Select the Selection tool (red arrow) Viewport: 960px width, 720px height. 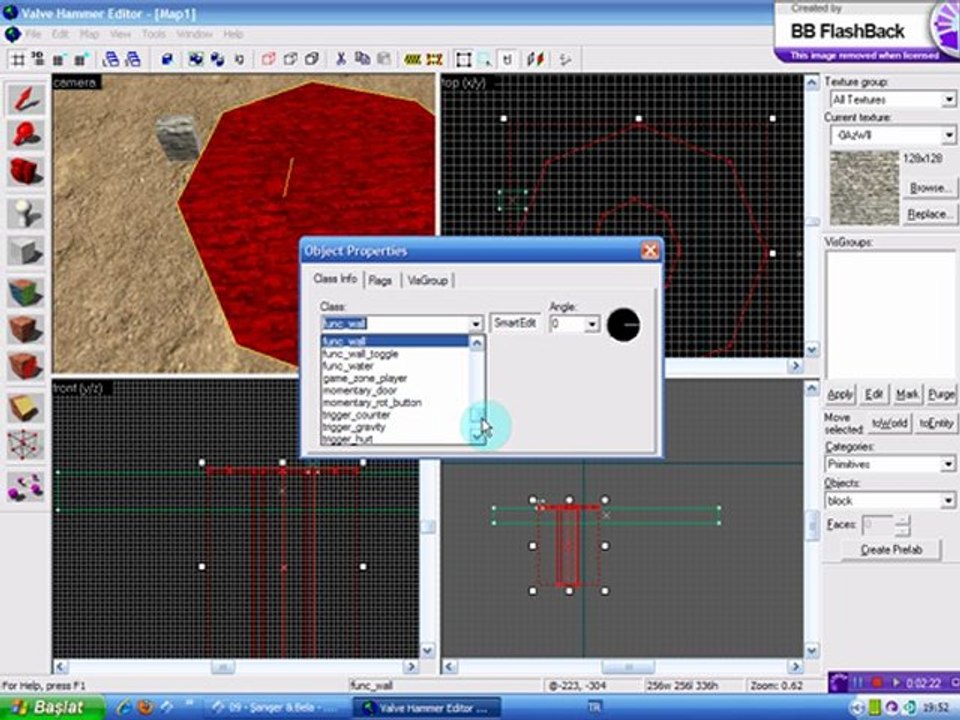click(x=26, y=99)
